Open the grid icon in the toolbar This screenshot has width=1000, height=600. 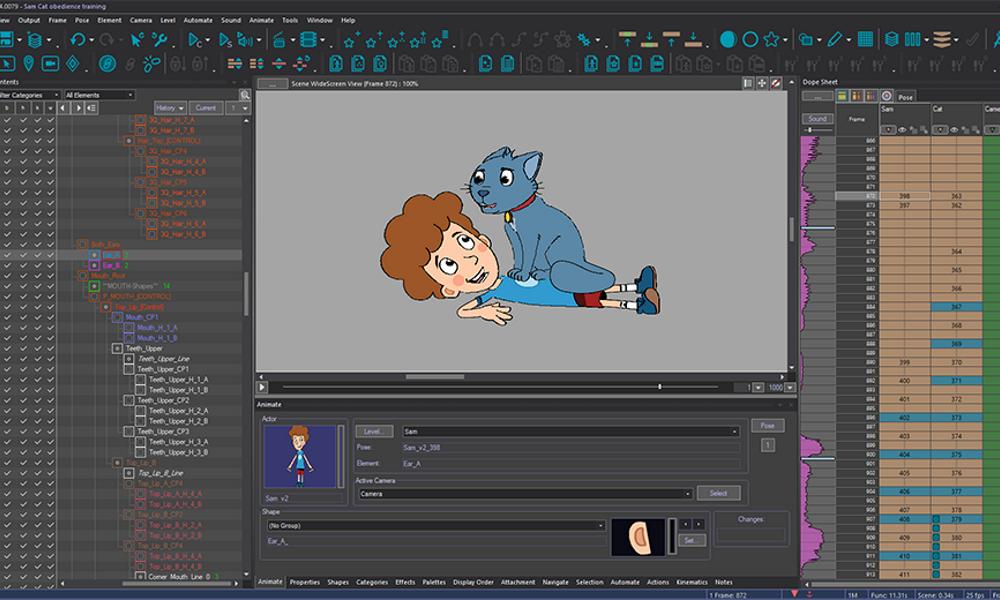click(866, 40)
